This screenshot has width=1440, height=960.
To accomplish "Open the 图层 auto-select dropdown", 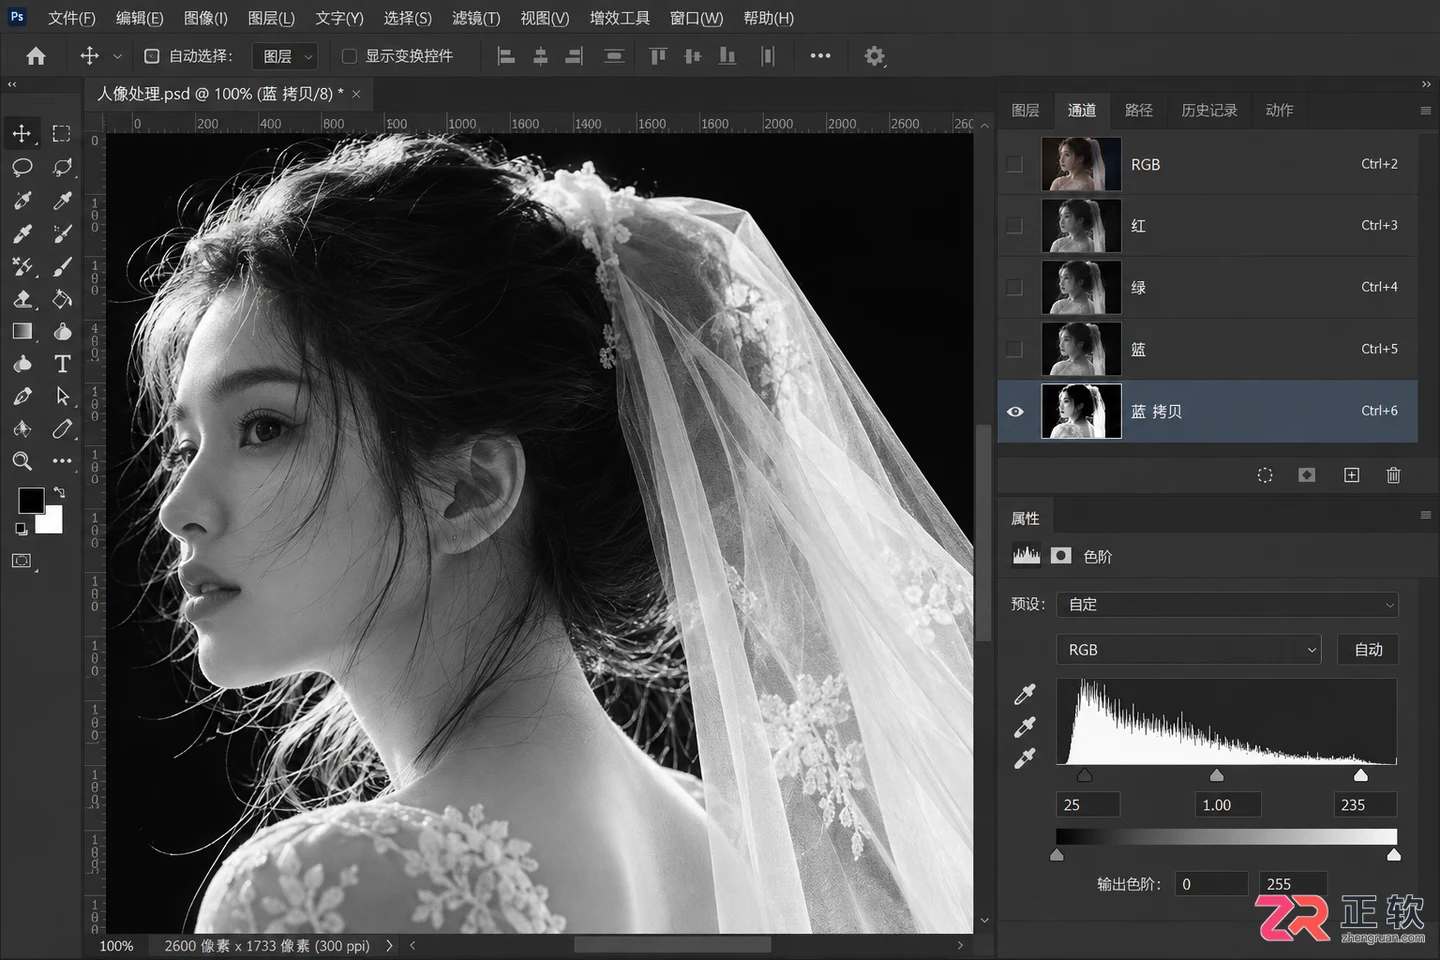I will pos(285,57).
